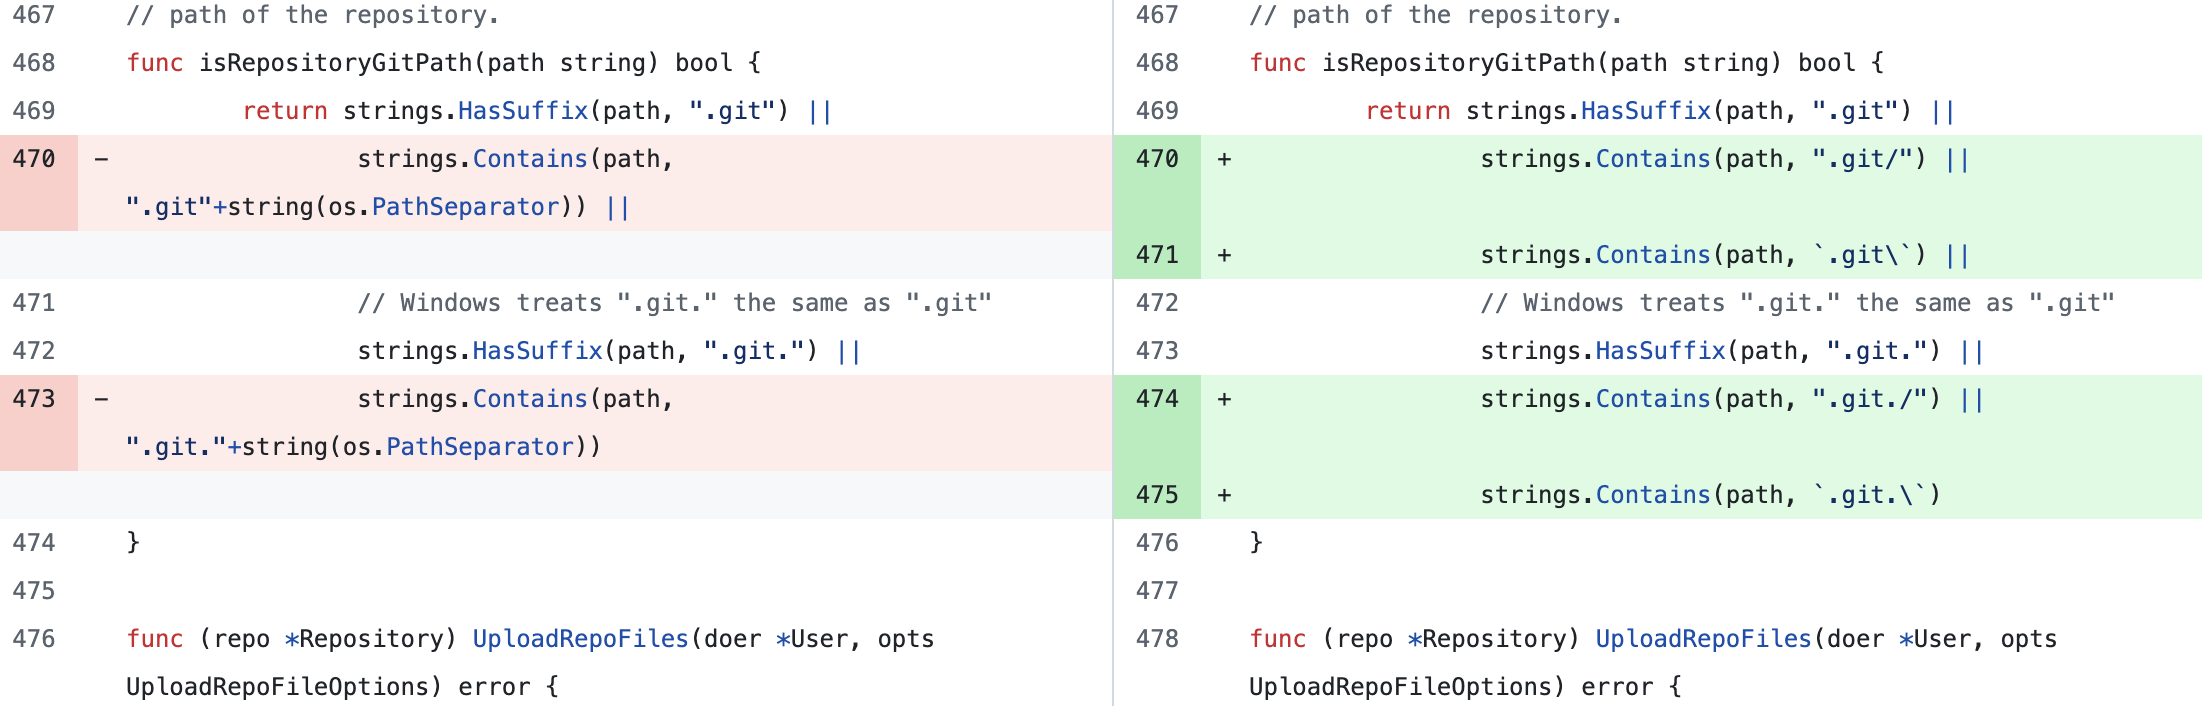
Task: Click added line number 475 on right
Action: (x=1157, y=495)
